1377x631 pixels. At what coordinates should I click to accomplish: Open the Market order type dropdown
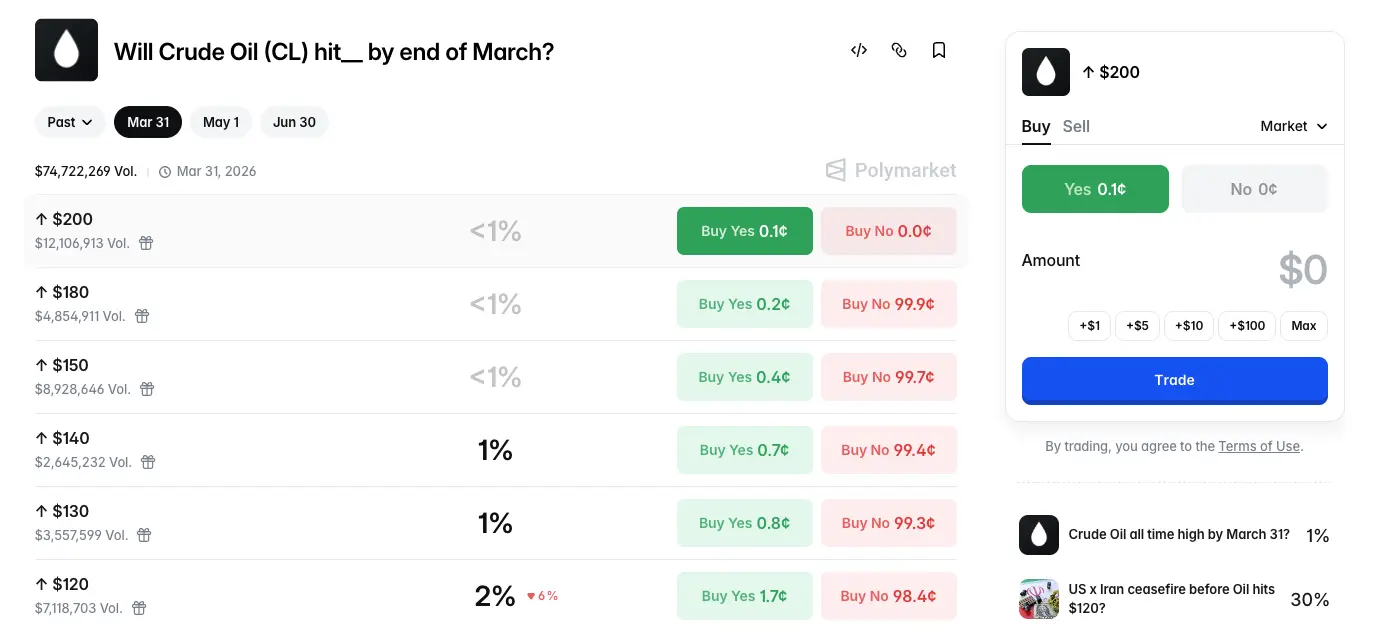pos(1293,126)
